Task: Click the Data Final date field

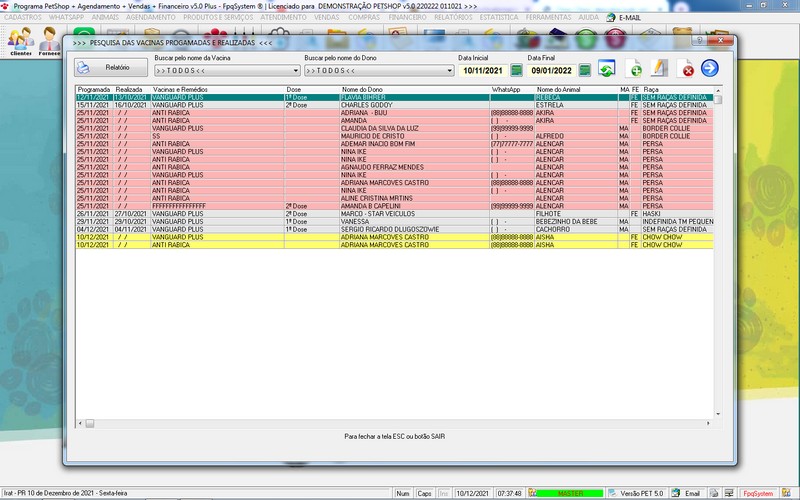Action: pos(552,71)
